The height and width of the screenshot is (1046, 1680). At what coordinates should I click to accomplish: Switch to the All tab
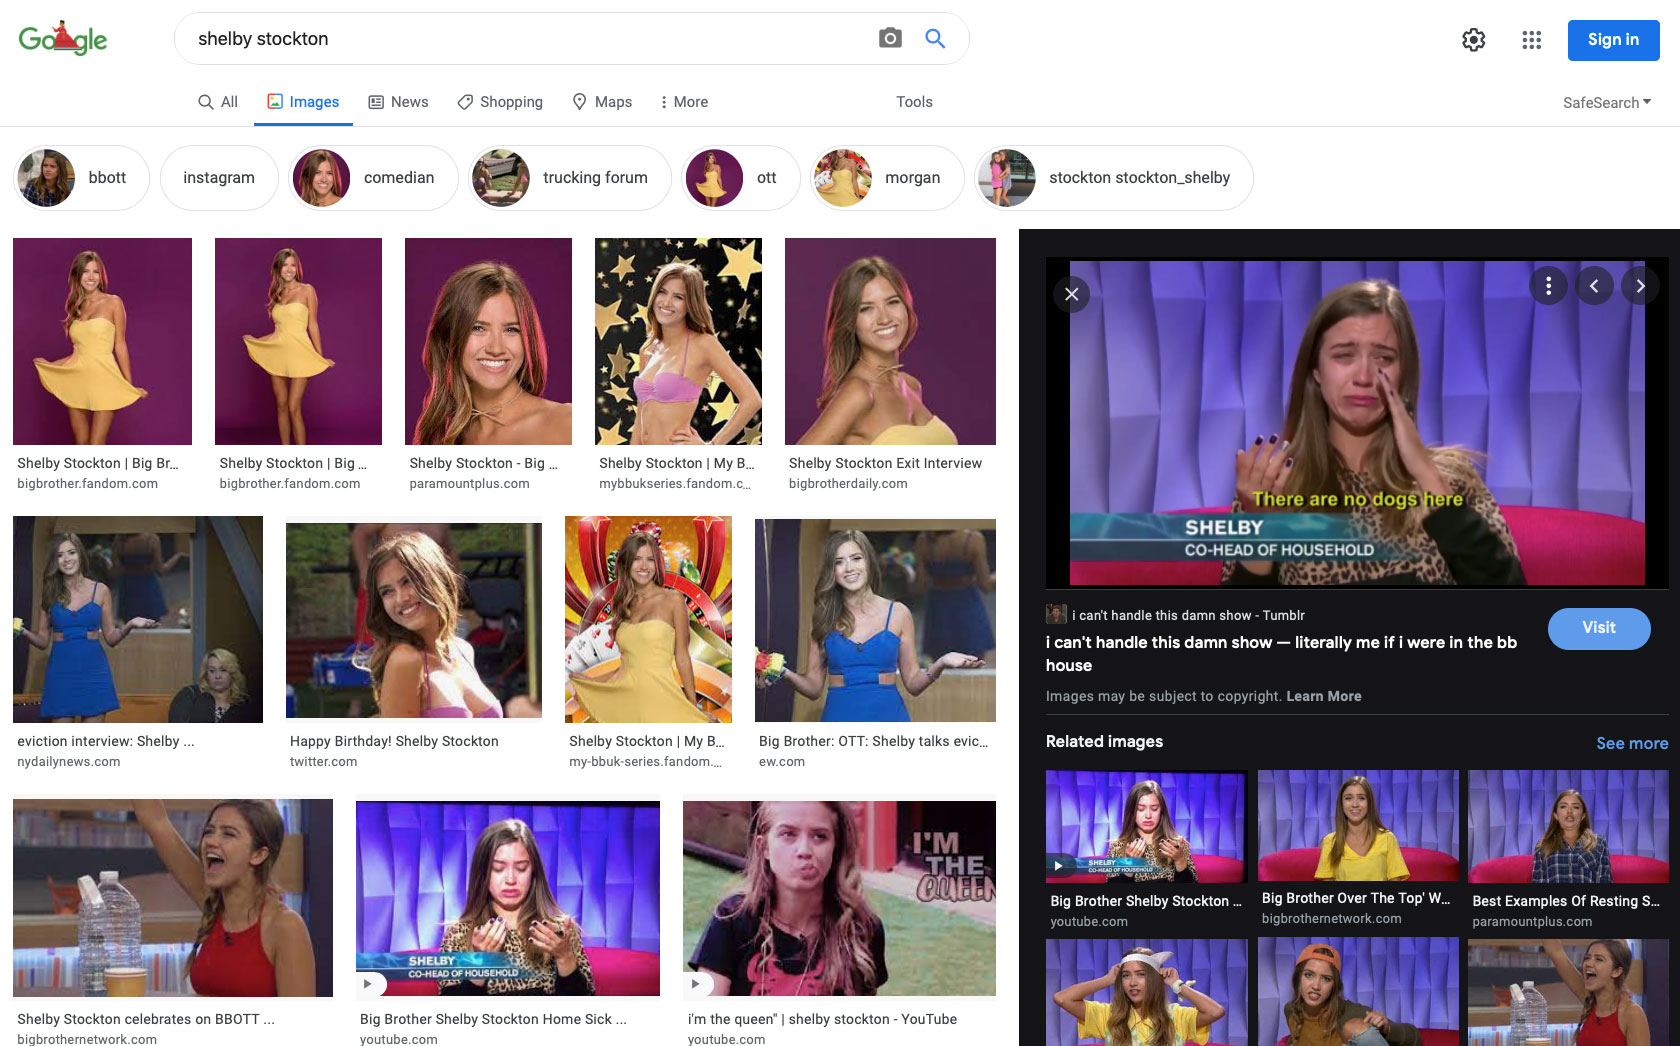[x=218, y=102]
